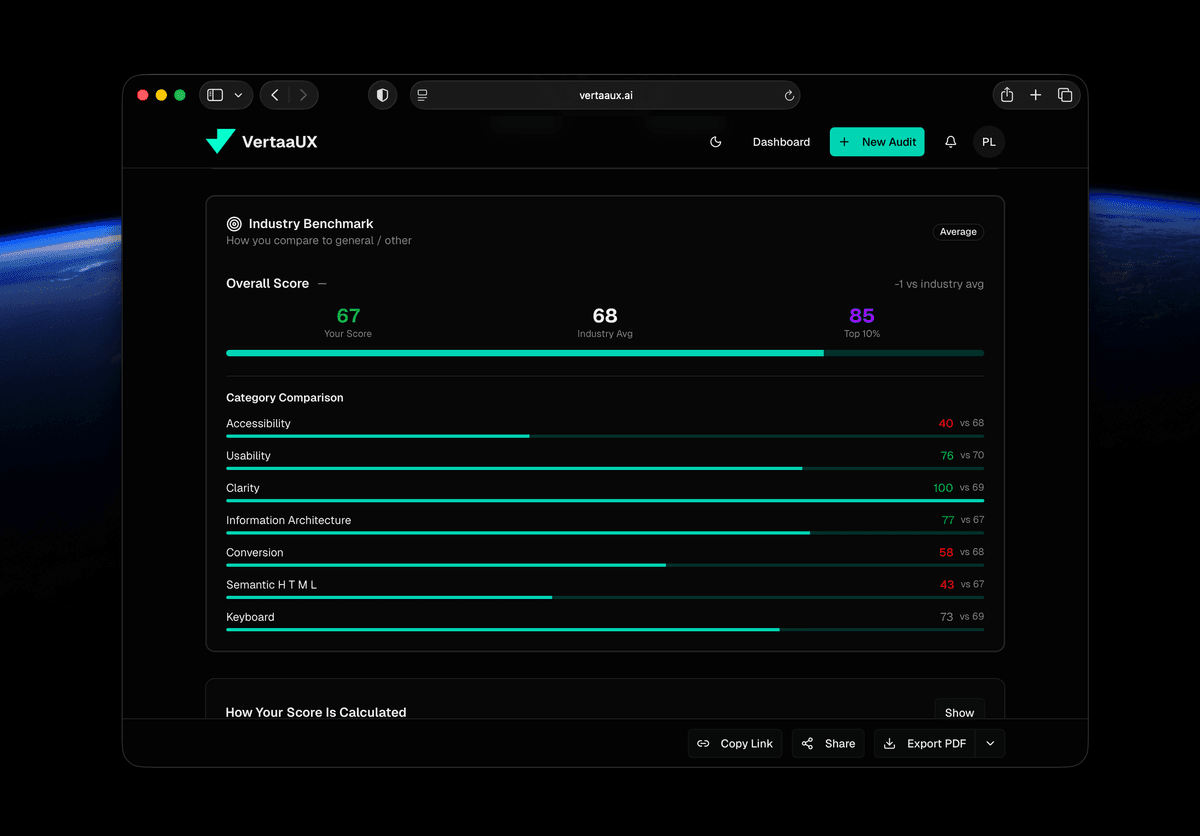
Task: Open the browser sidebar dropdown arrow
Action: pos(239,94)
